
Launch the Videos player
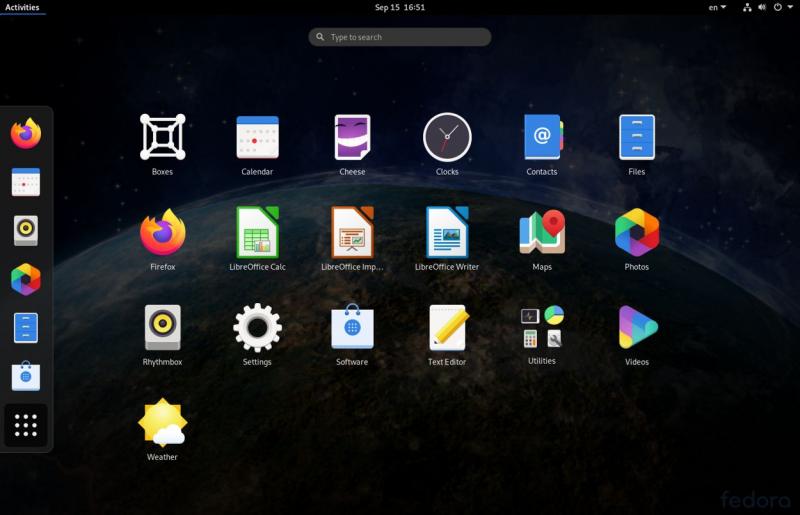(x=637, y=328)
